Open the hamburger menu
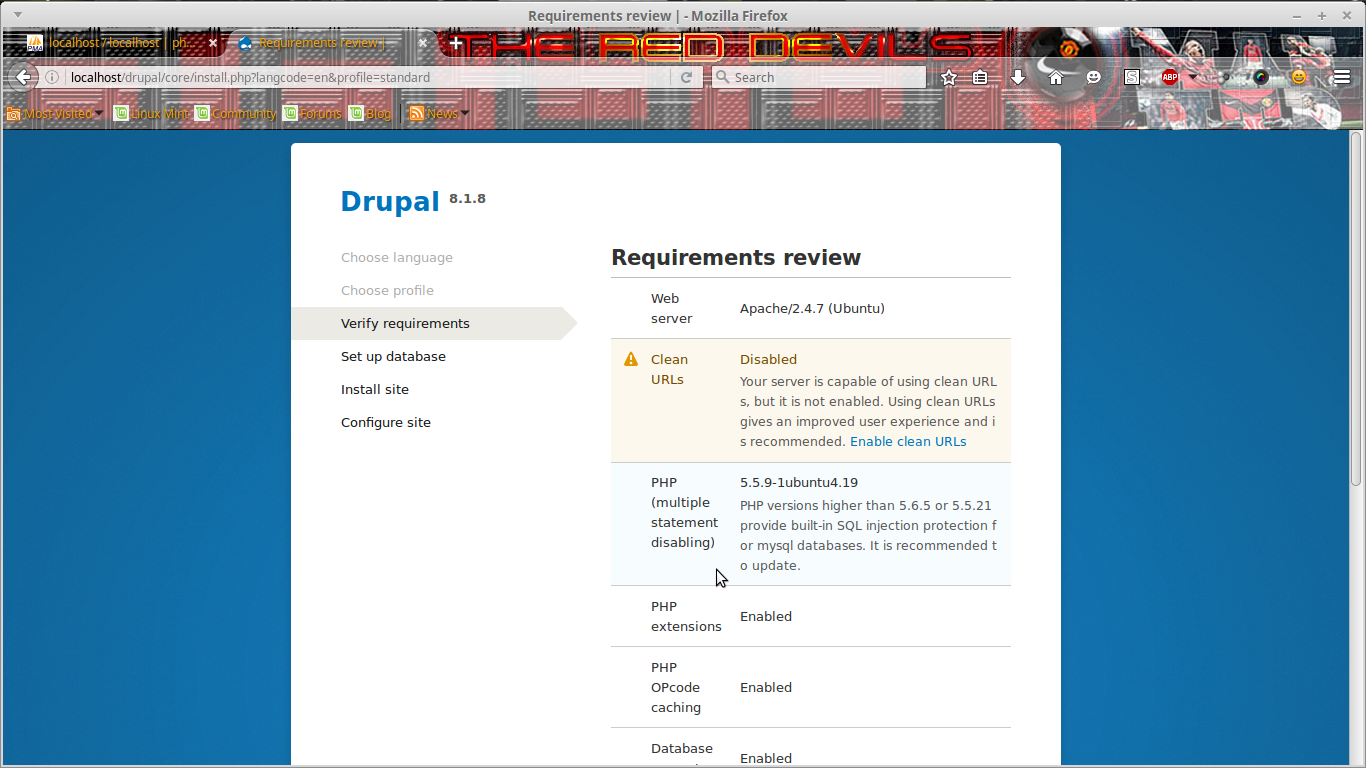The width and height of the screenshot is (1366, 768). (1340, 76)
